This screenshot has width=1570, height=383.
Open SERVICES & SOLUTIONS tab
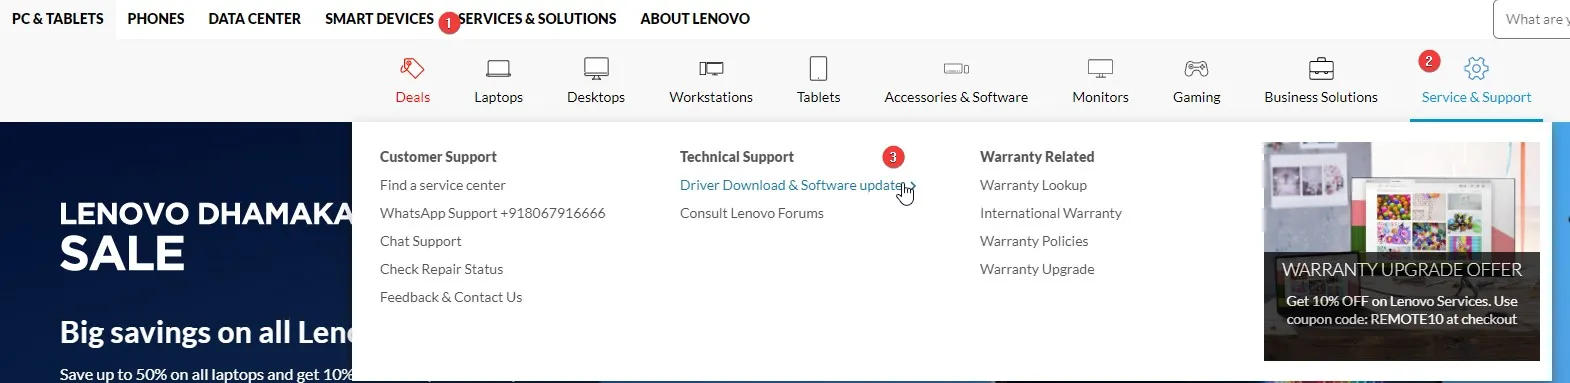pos(537,19)
